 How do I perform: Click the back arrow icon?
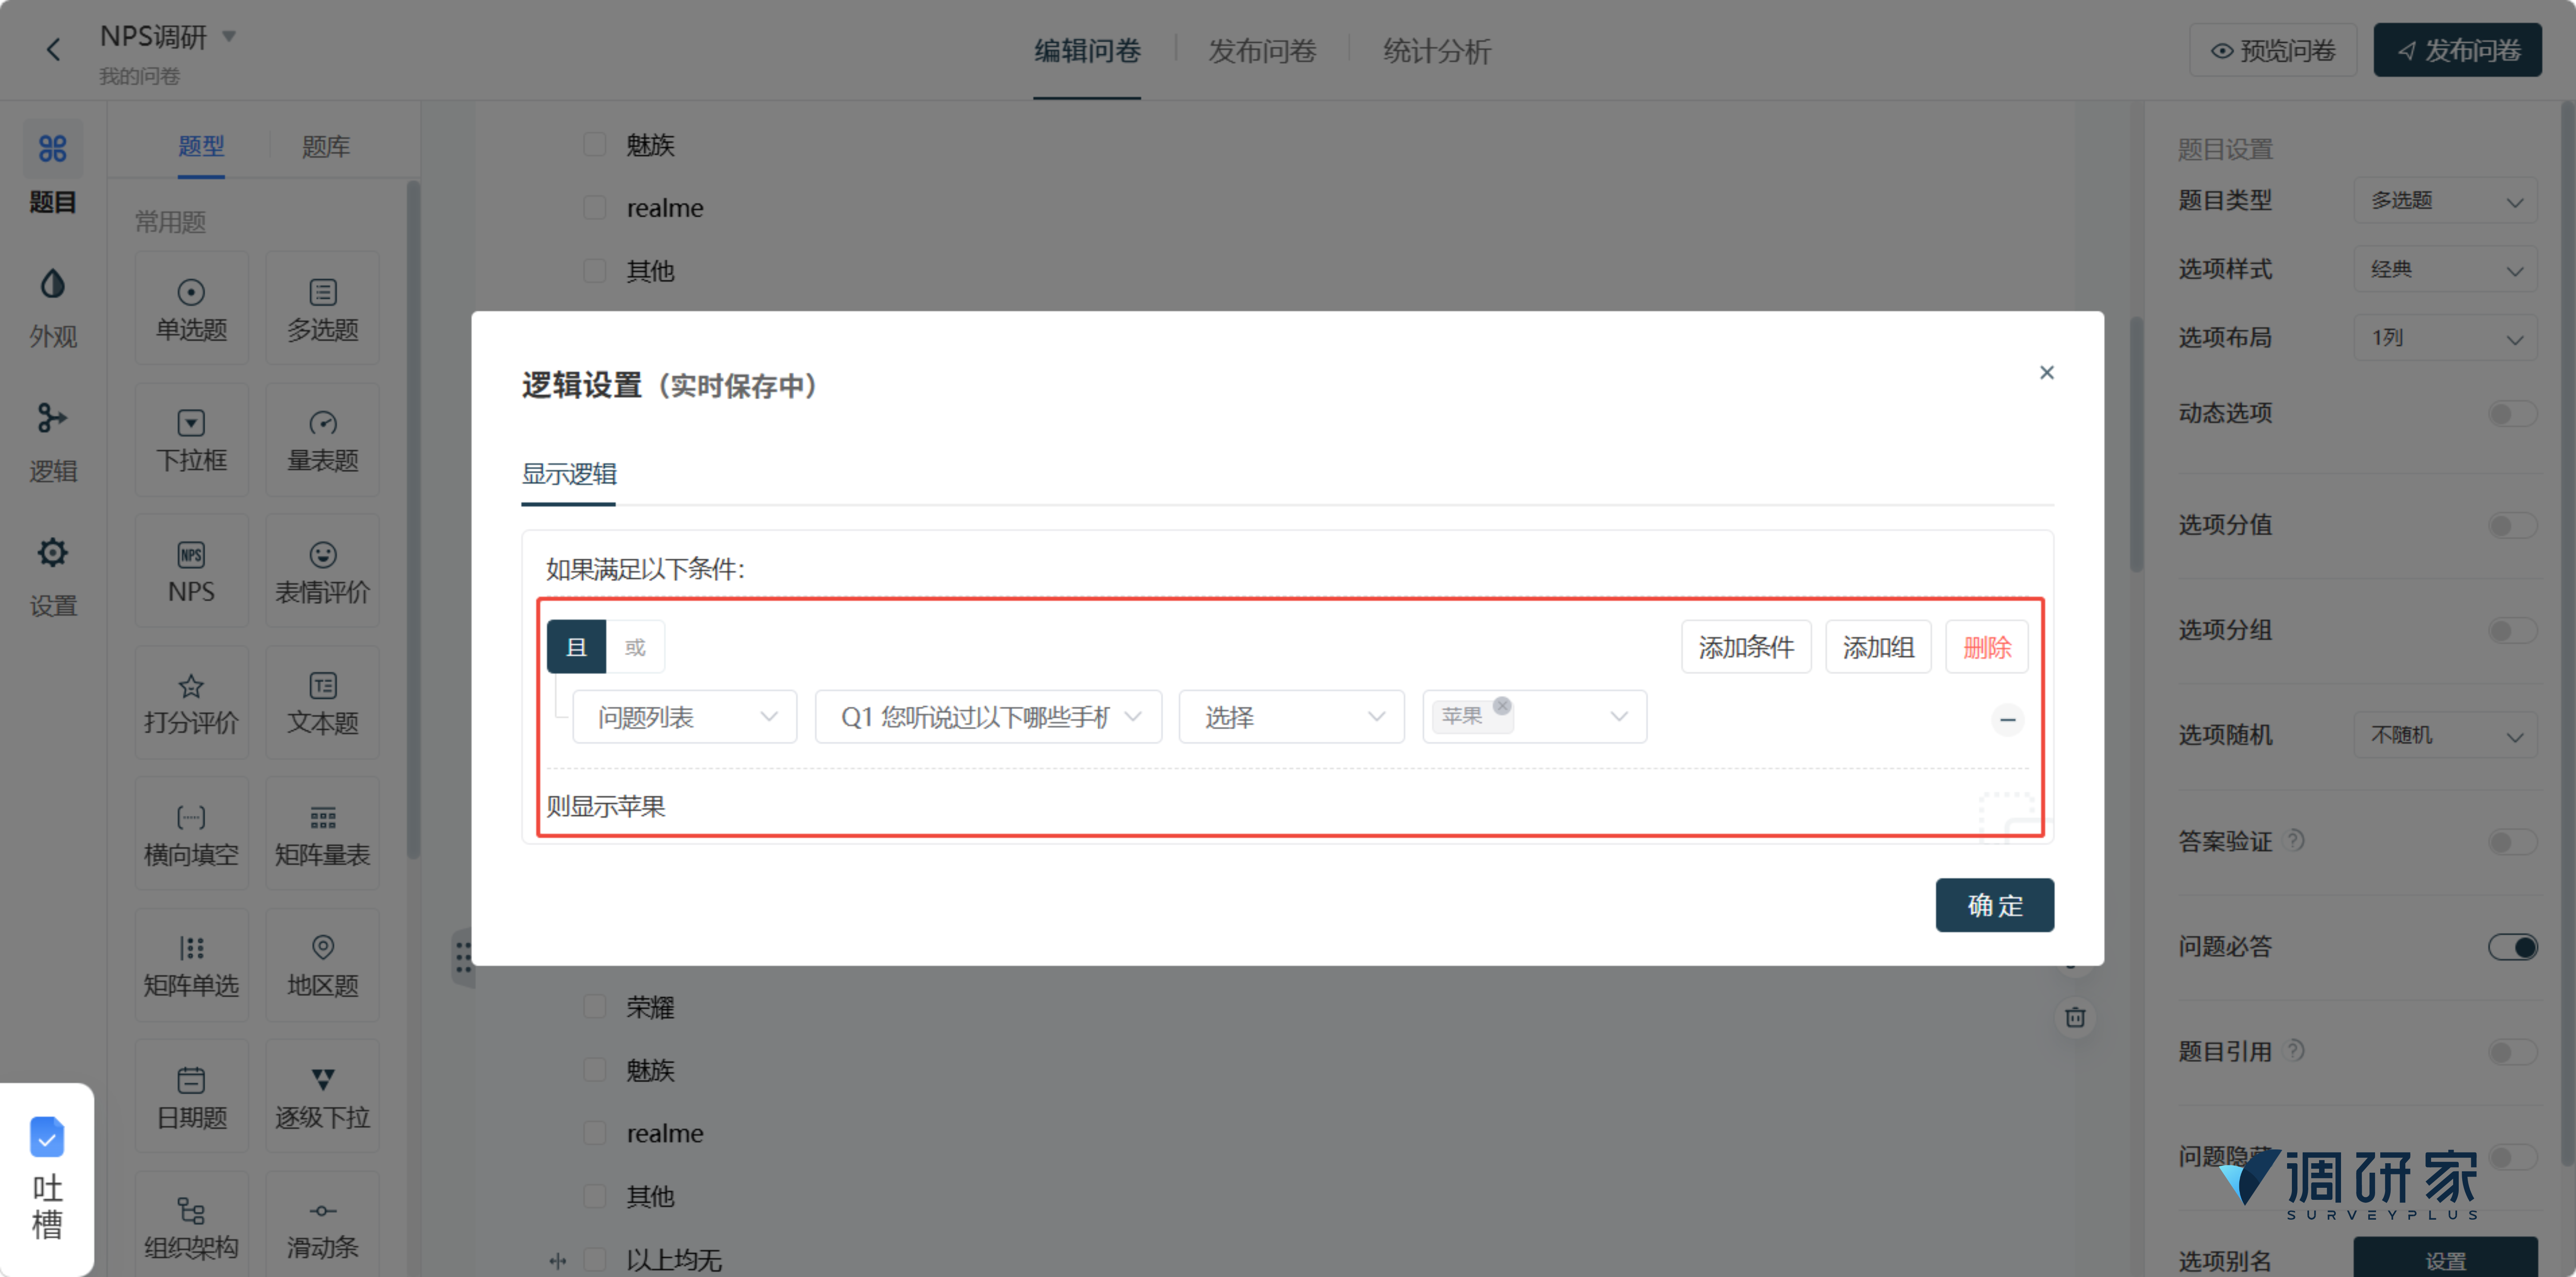click(x=54, y=50)
